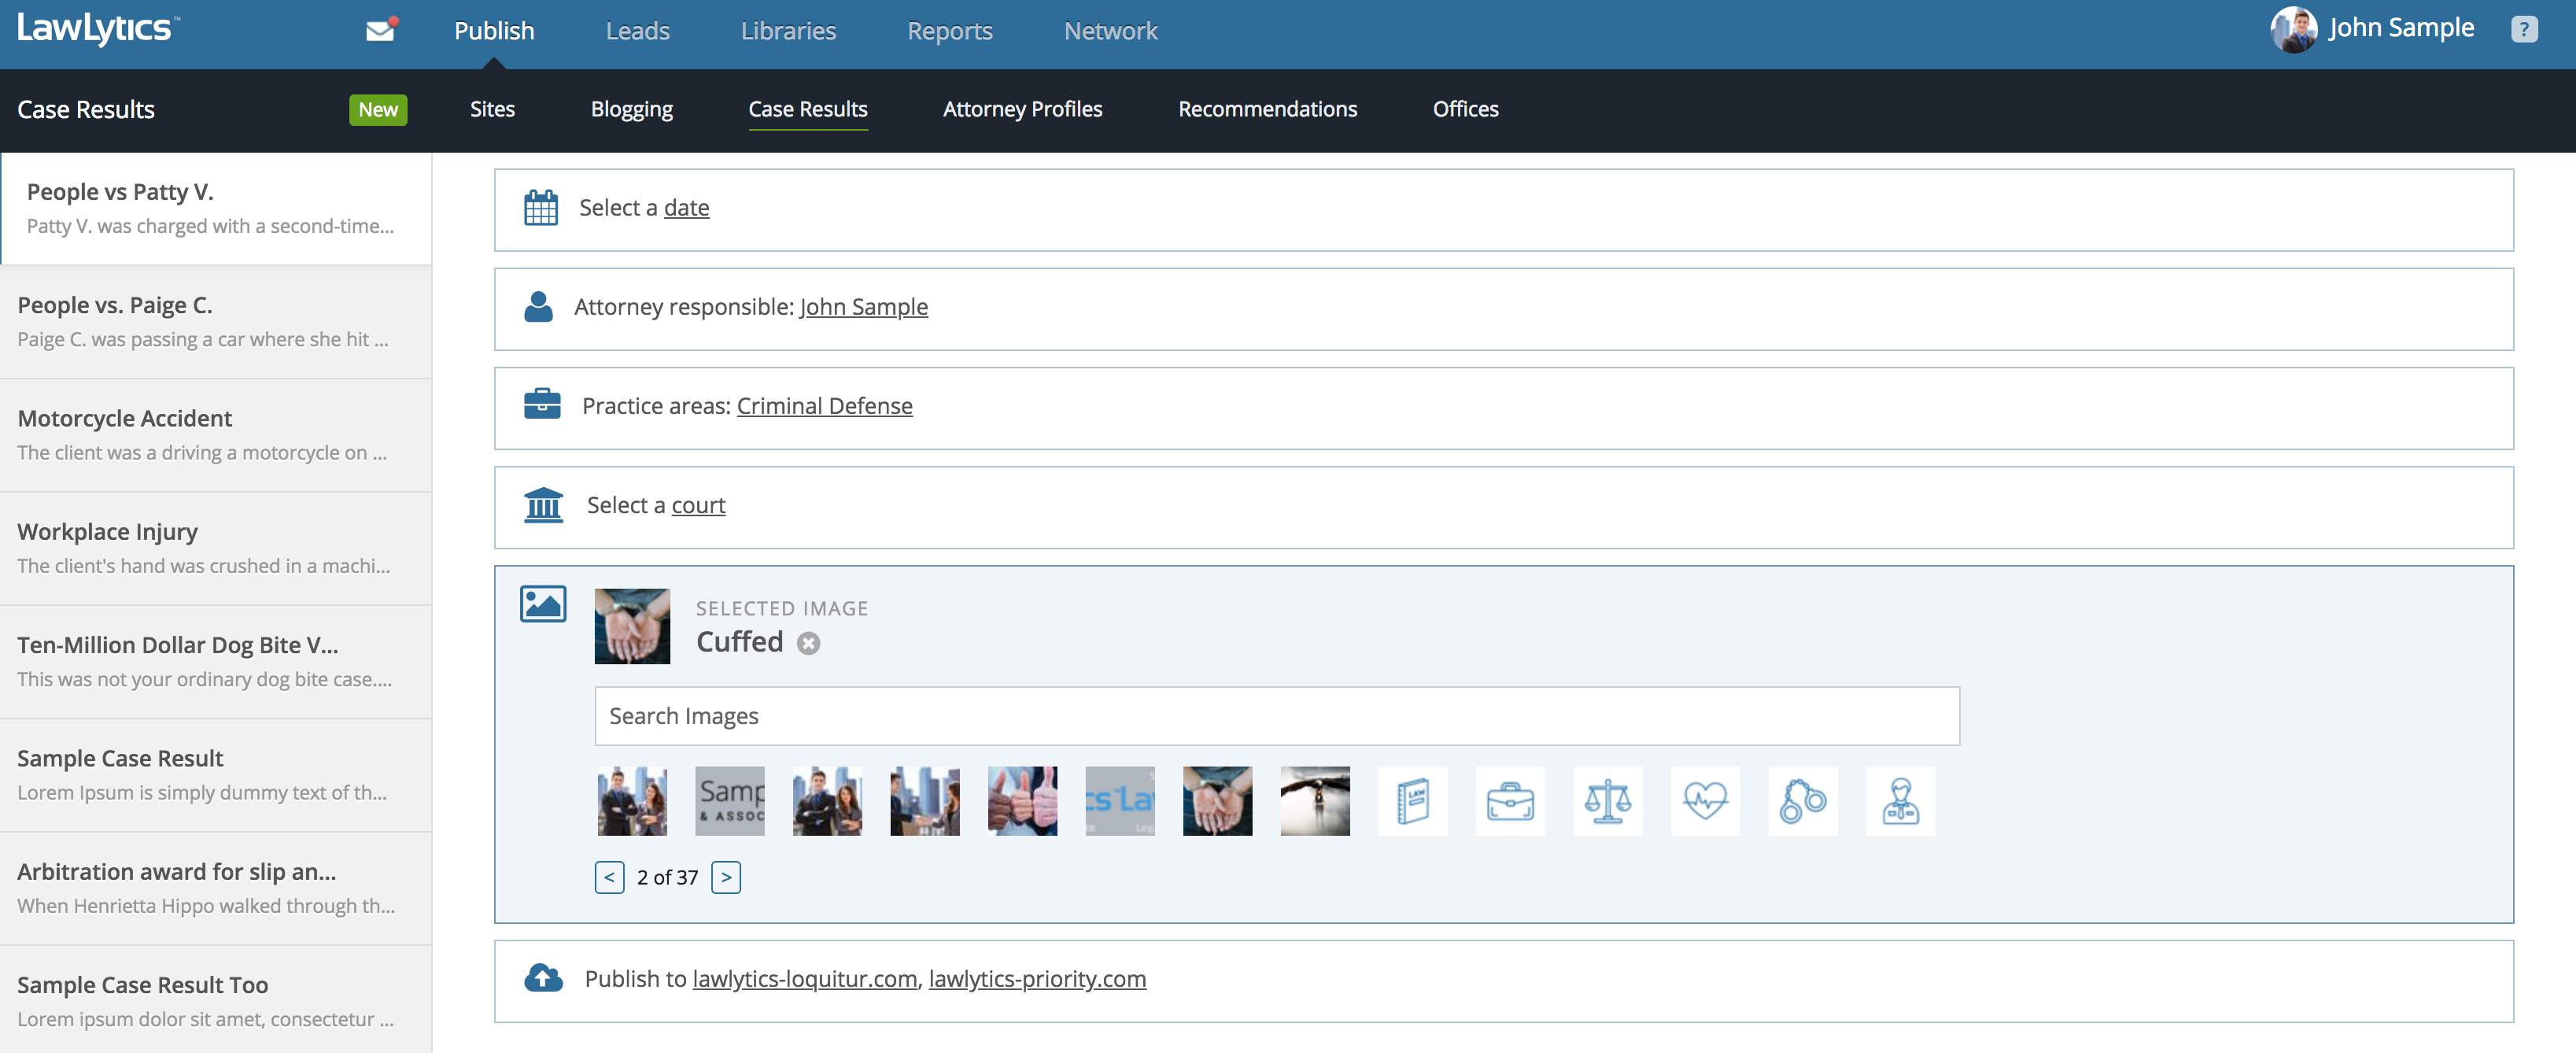The height and width of the screenshot is (1053, 2576).
Task: Open the help question mark icon
Action: 2523,29
